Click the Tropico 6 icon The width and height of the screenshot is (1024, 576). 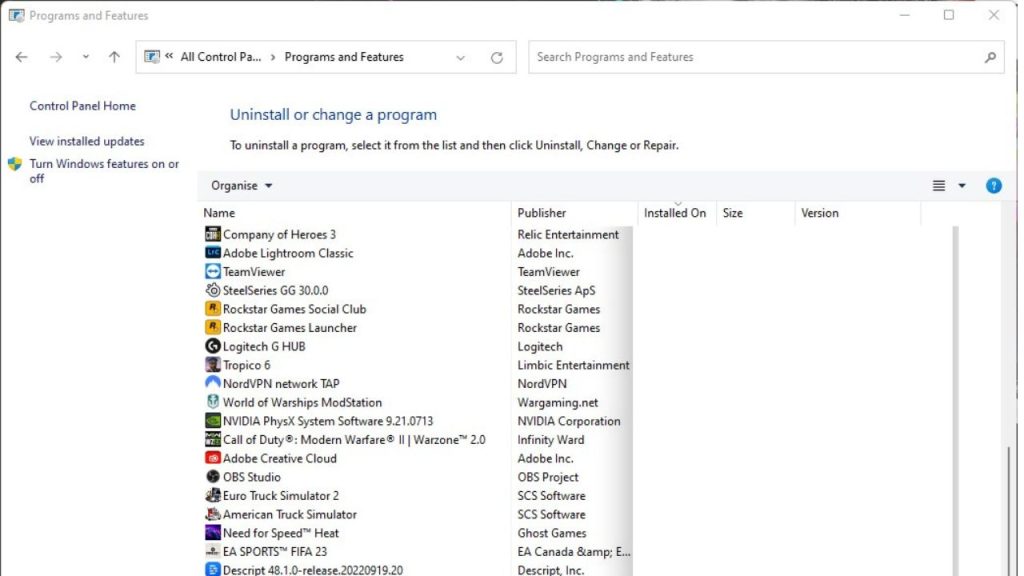[212, 365]
